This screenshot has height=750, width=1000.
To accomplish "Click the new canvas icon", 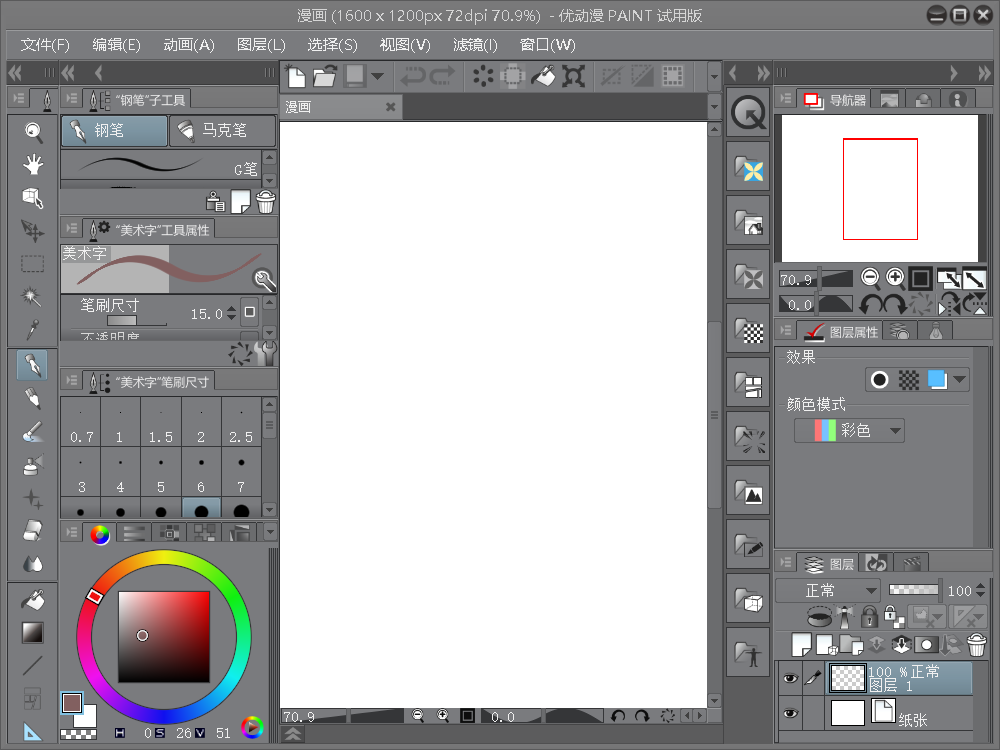I will (296, 75).
